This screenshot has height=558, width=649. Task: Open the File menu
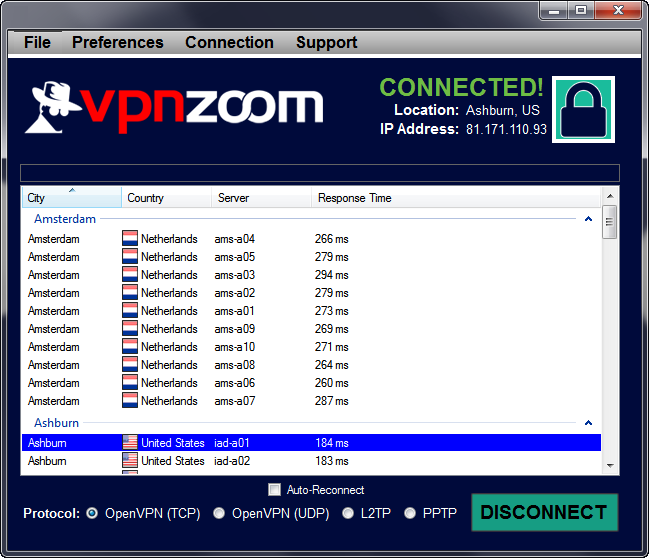pyautogui.click(x=37, y=42)
